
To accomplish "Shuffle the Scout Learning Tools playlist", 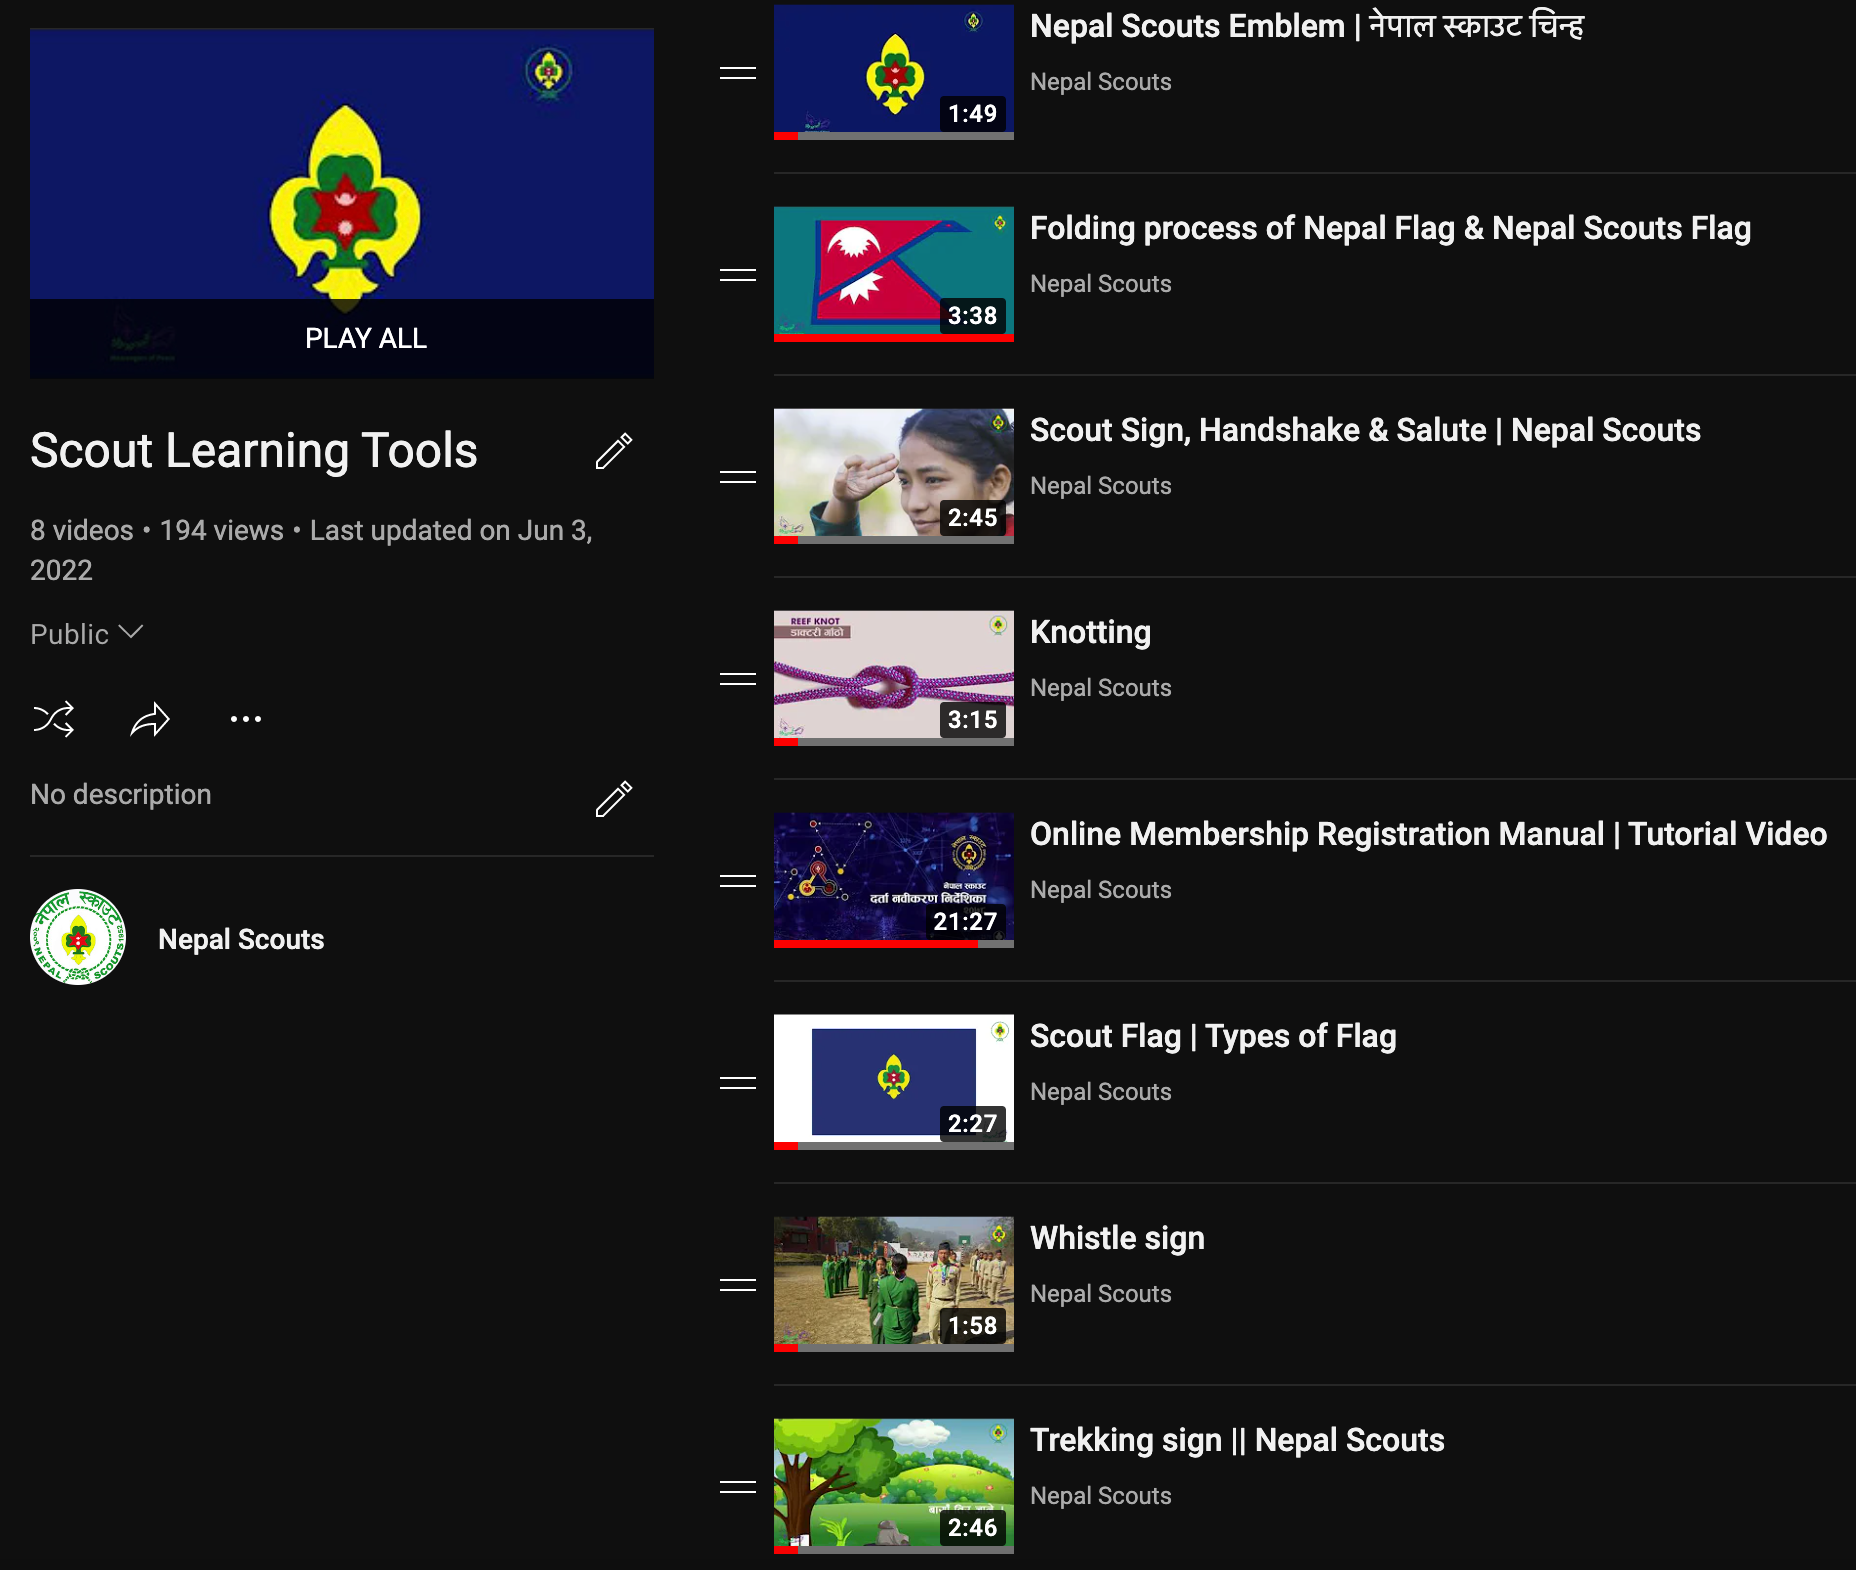I will [54, 719].
